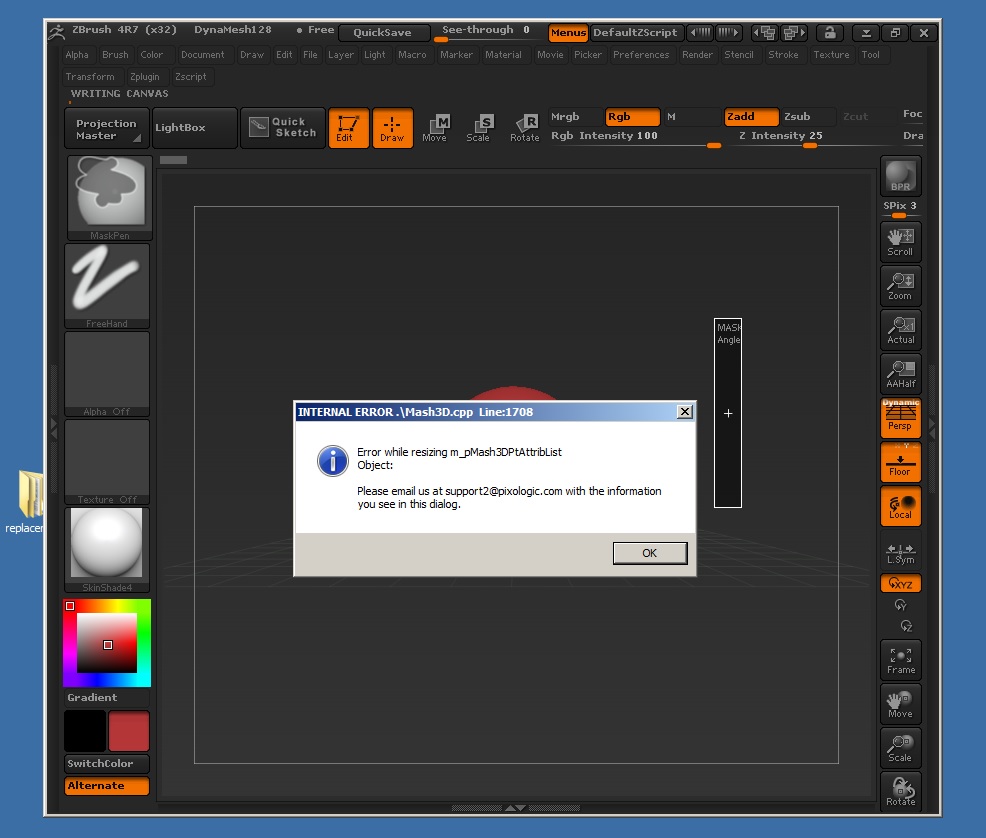The image size is (986, 838).
Task: Set canvas to Actual size
Action: [900, 330]
